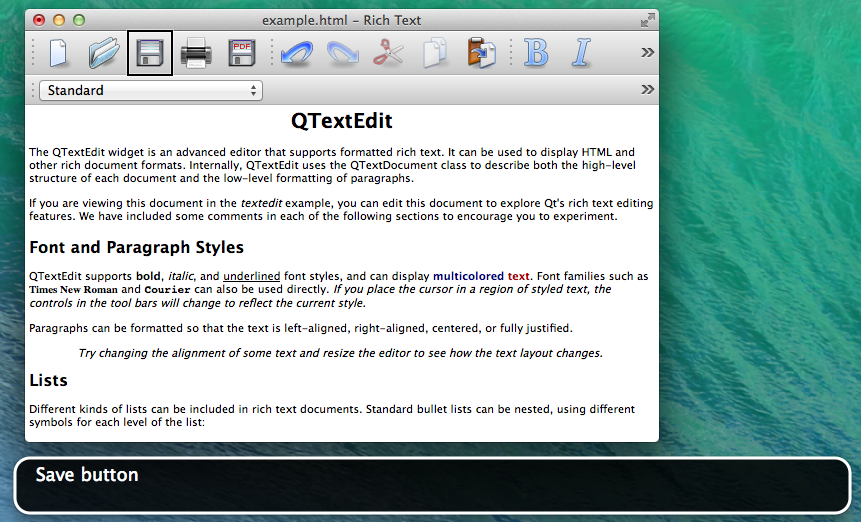Click the fullscreen arrows in title bar
Image resolution: width=861 pixels, height=522 pixels.
(x=647, y=19)
